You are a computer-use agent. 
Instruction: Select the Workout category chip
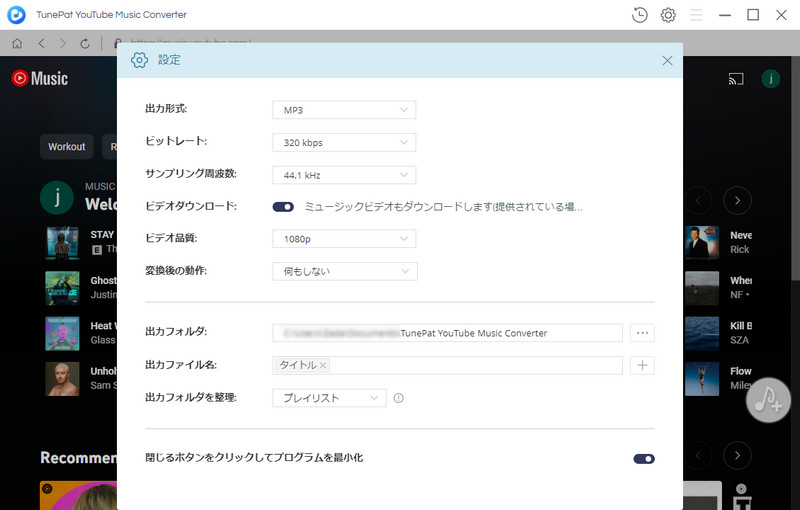[x=66, y=147]
